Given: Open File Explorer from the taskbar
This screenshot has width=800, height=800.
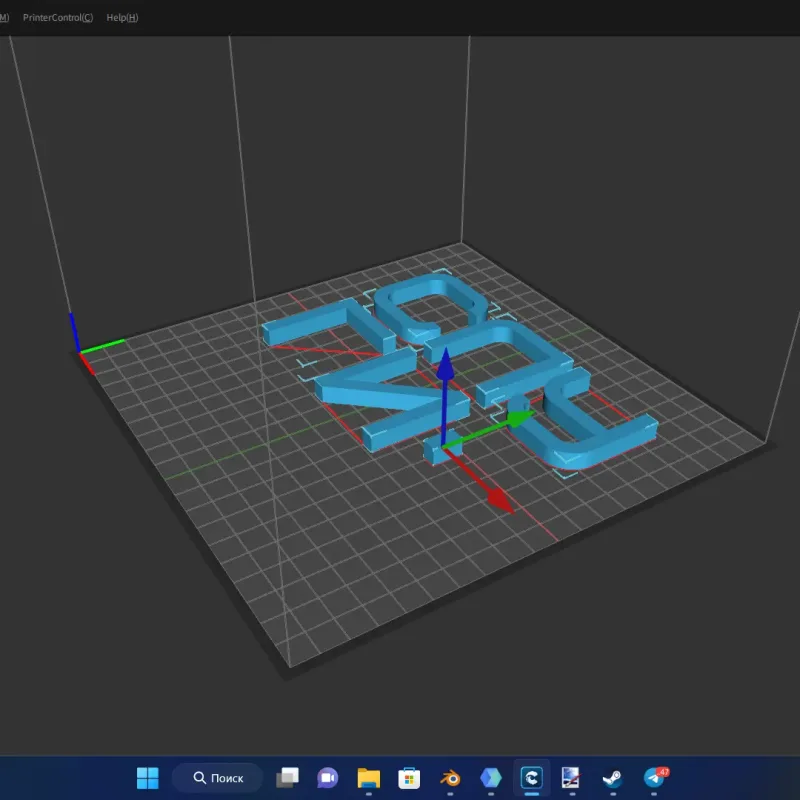Looking at the screenshot, I should [368, 778].
